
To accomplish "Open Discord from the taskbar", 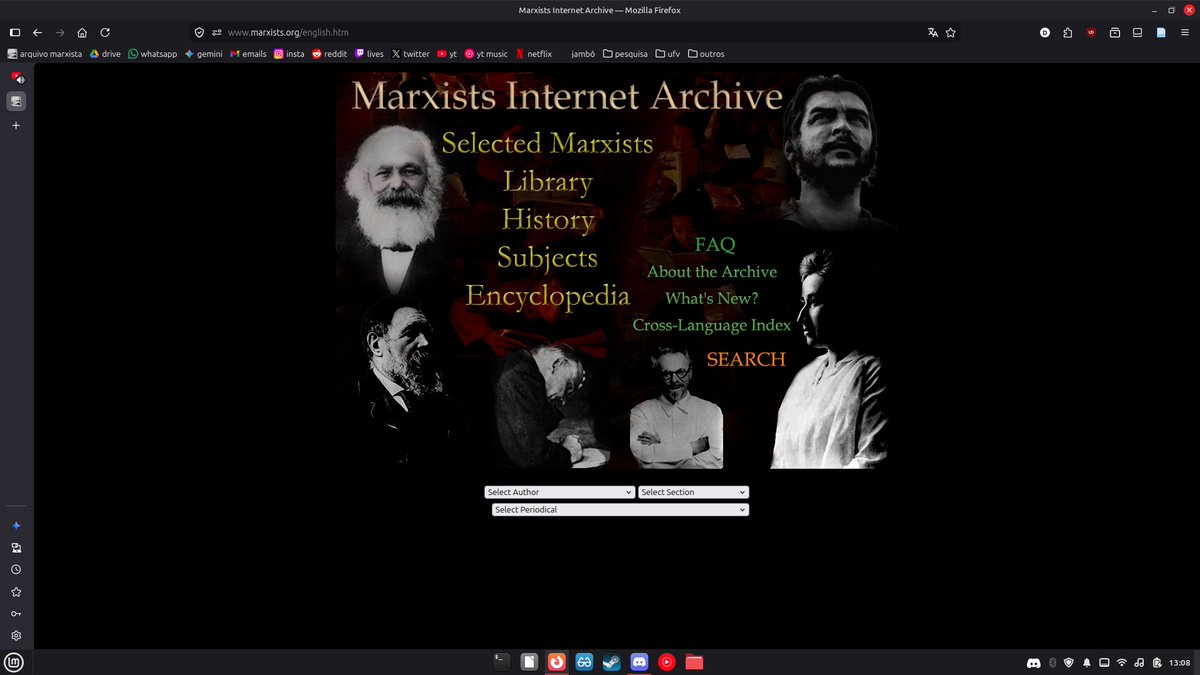I will 639,662.
